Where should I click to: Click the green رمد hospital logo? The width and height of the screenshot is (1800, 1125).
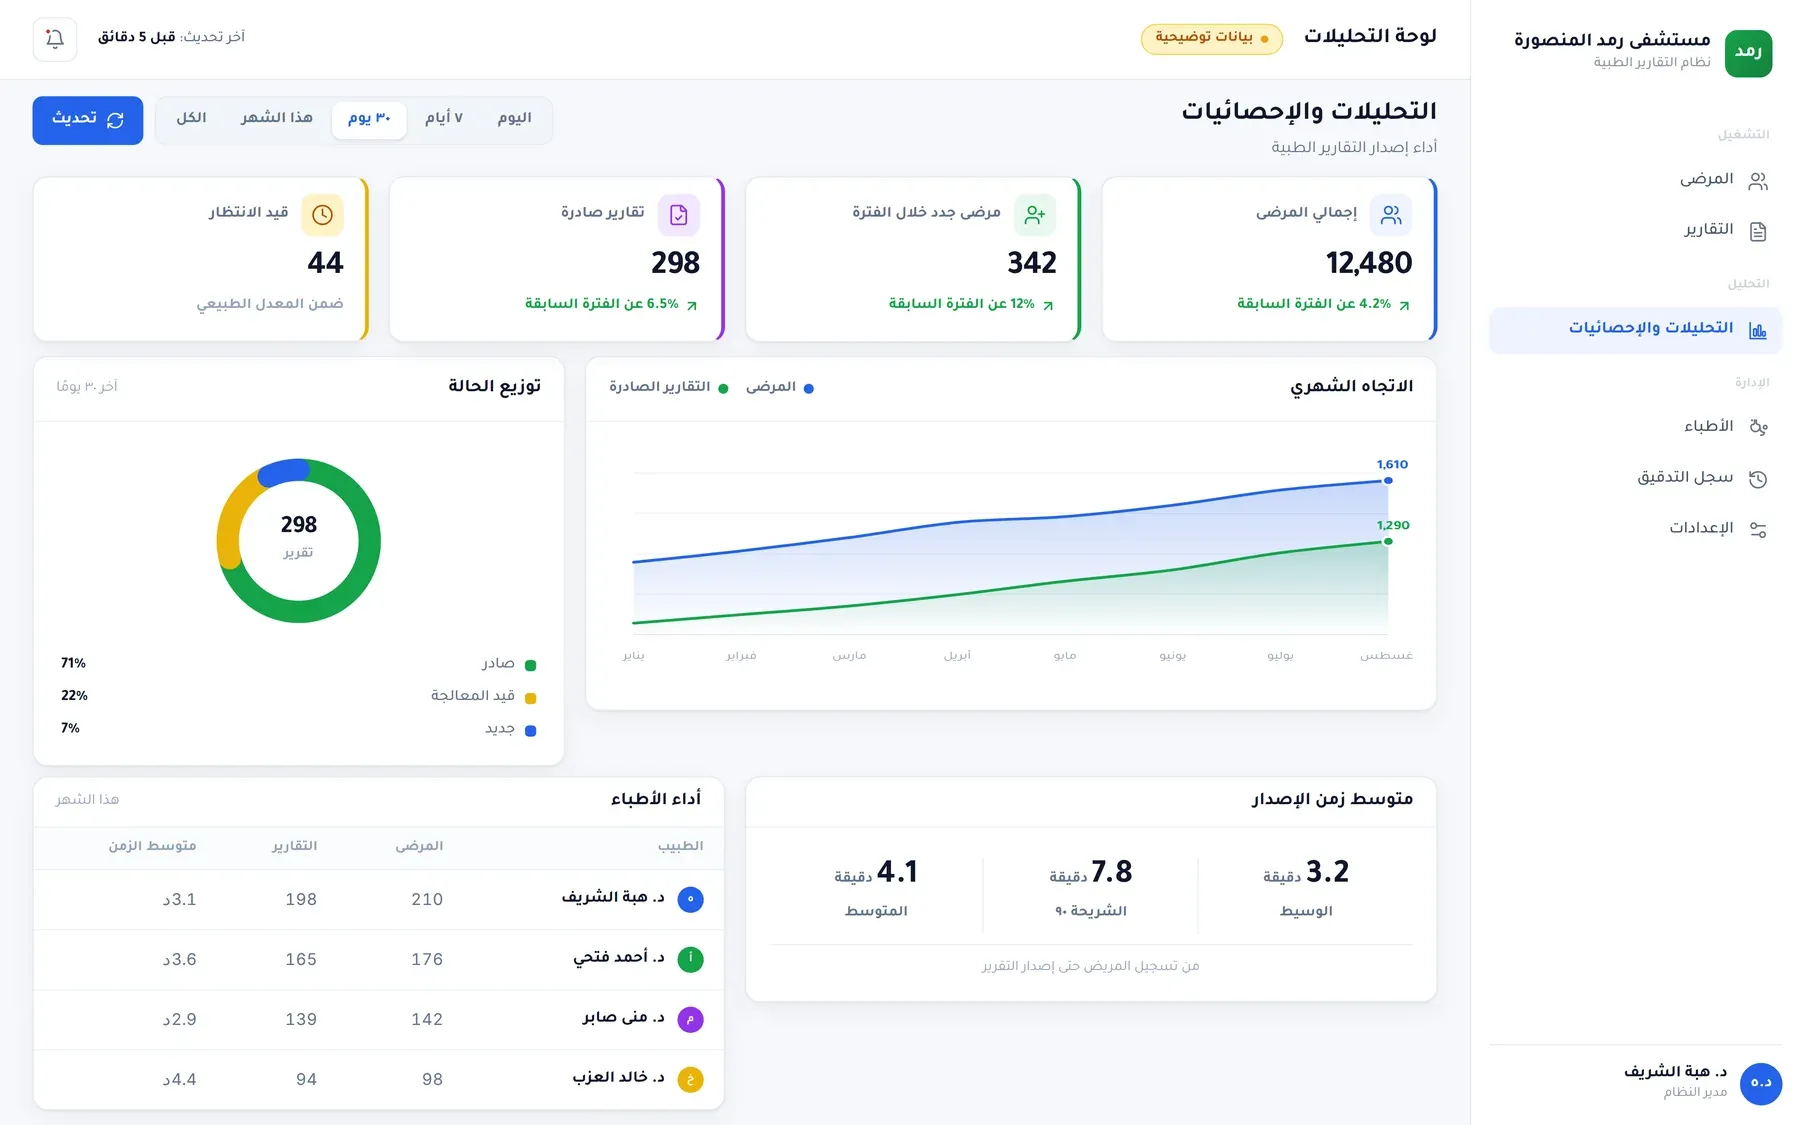pos(1748,53)
